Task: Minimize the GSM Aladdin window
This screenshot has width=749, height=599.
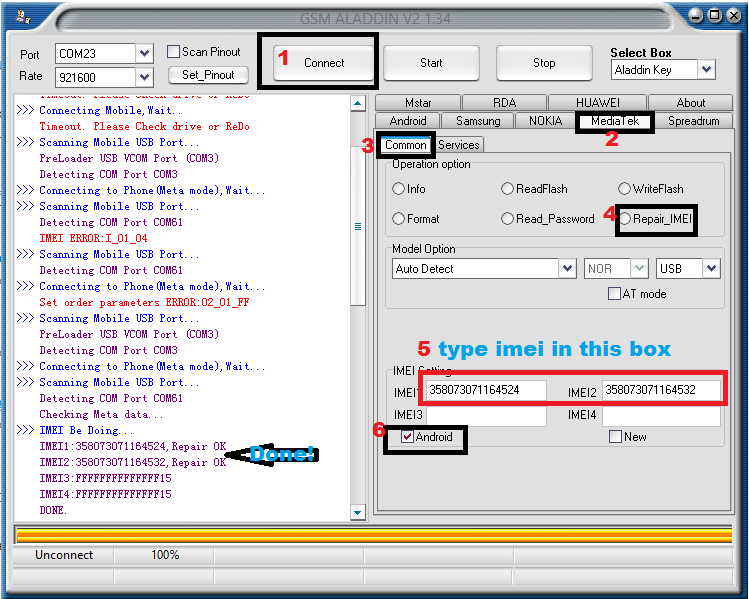Action: click(696, 16)
